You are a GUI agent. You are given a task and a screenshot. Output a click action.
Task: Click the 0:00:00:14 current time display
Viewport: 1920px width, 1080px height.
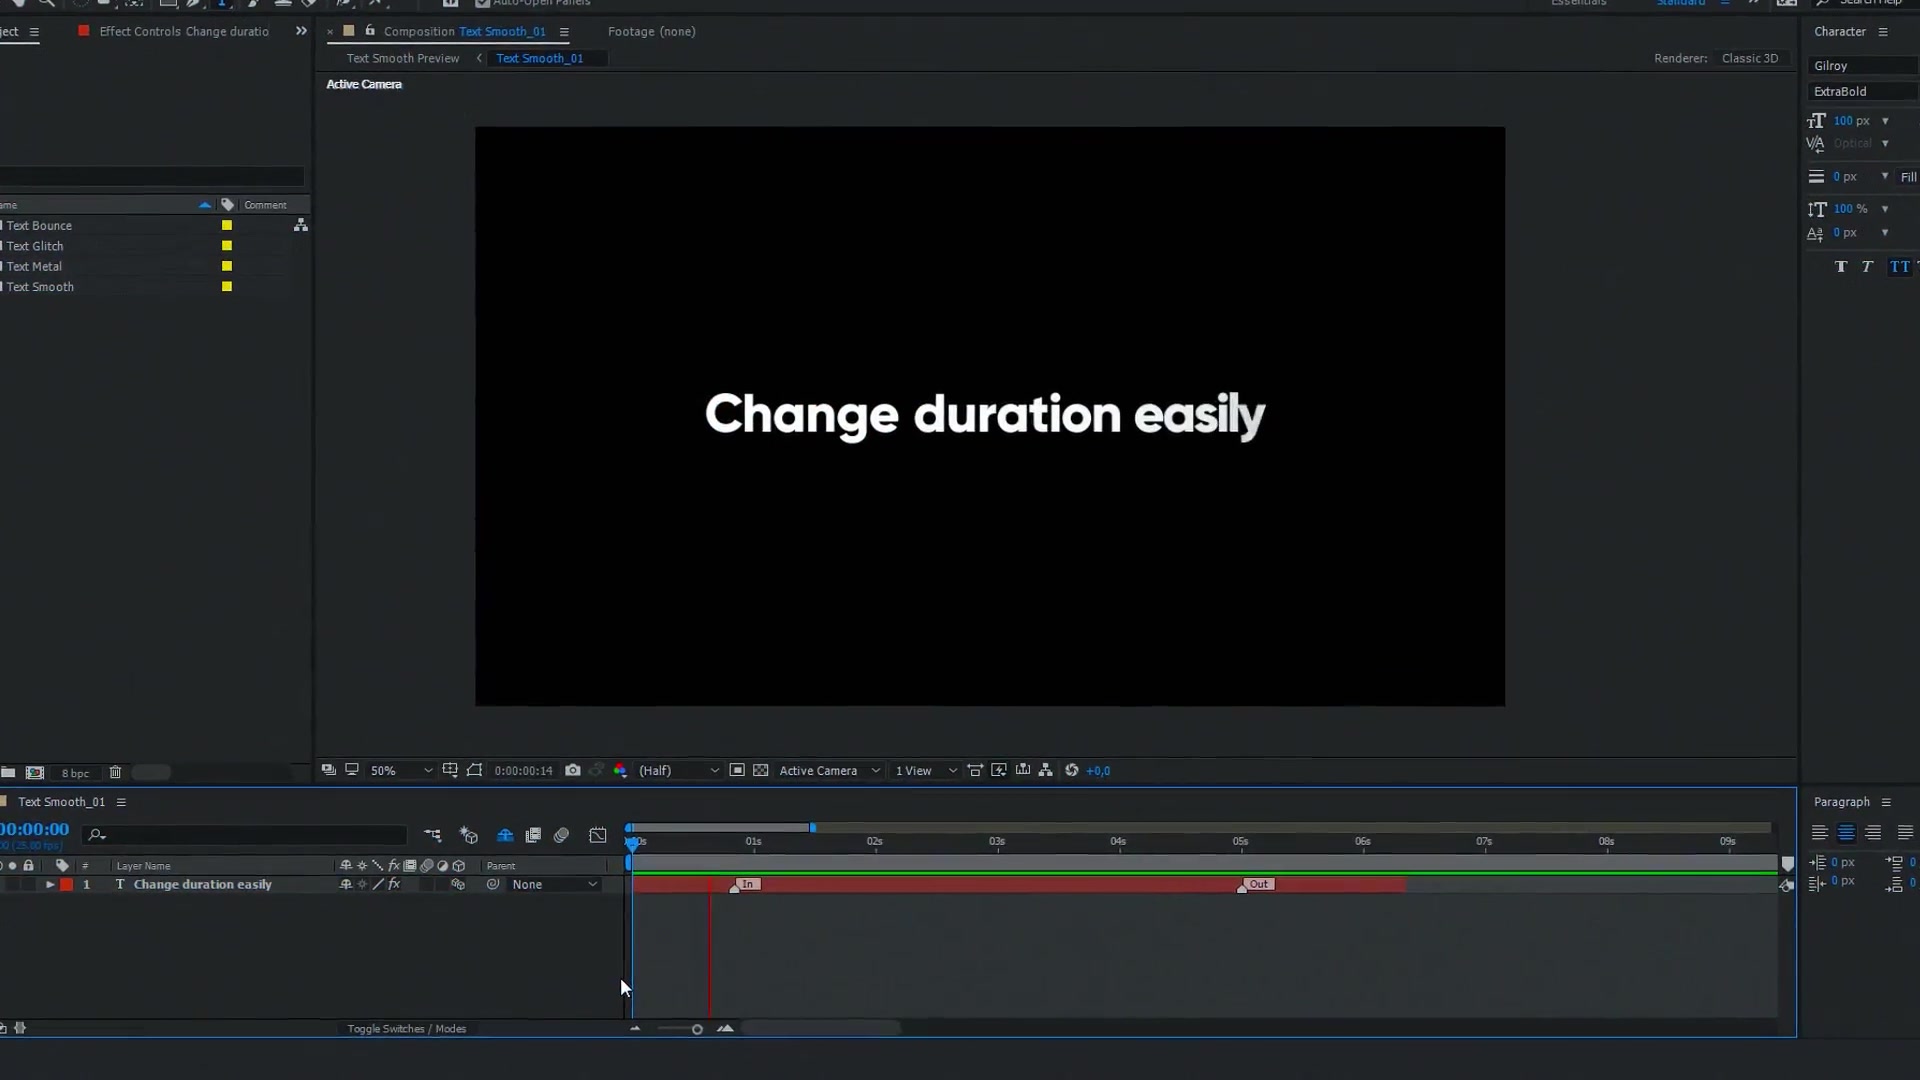point(523,771)
